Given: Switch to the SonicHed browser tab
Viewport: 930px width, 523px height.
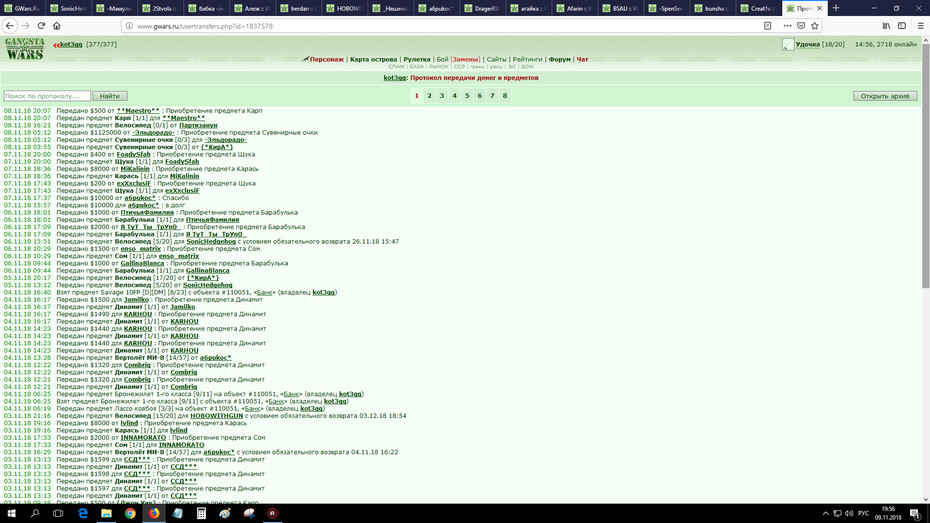Looking at the screenshot, I should [x=69, y=8].
